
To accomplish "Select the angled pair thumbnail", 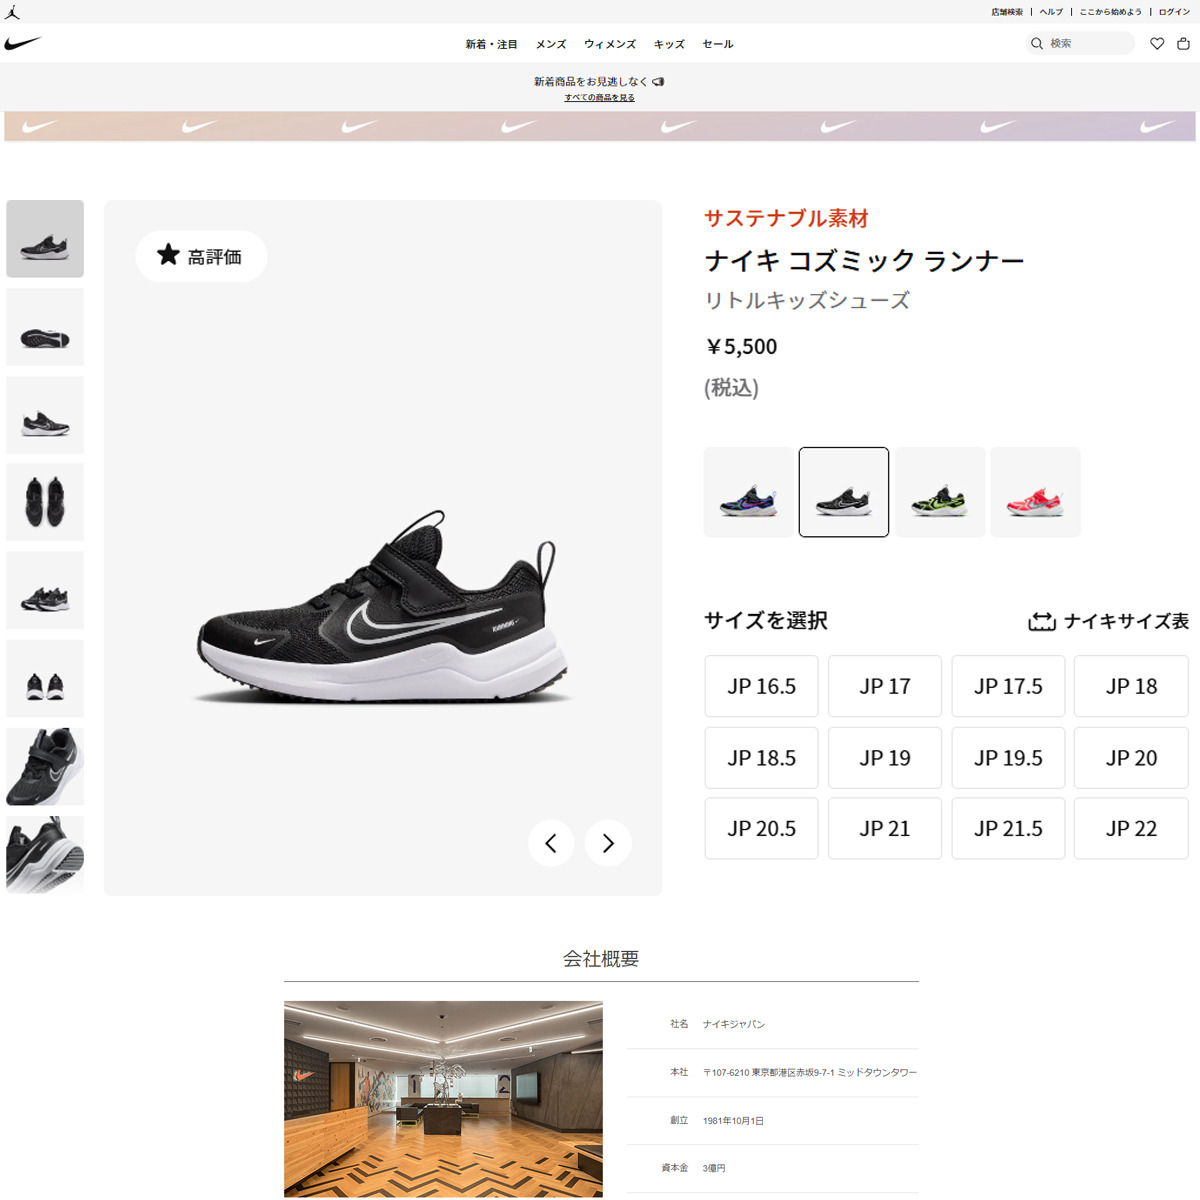I will pos(45,590).
